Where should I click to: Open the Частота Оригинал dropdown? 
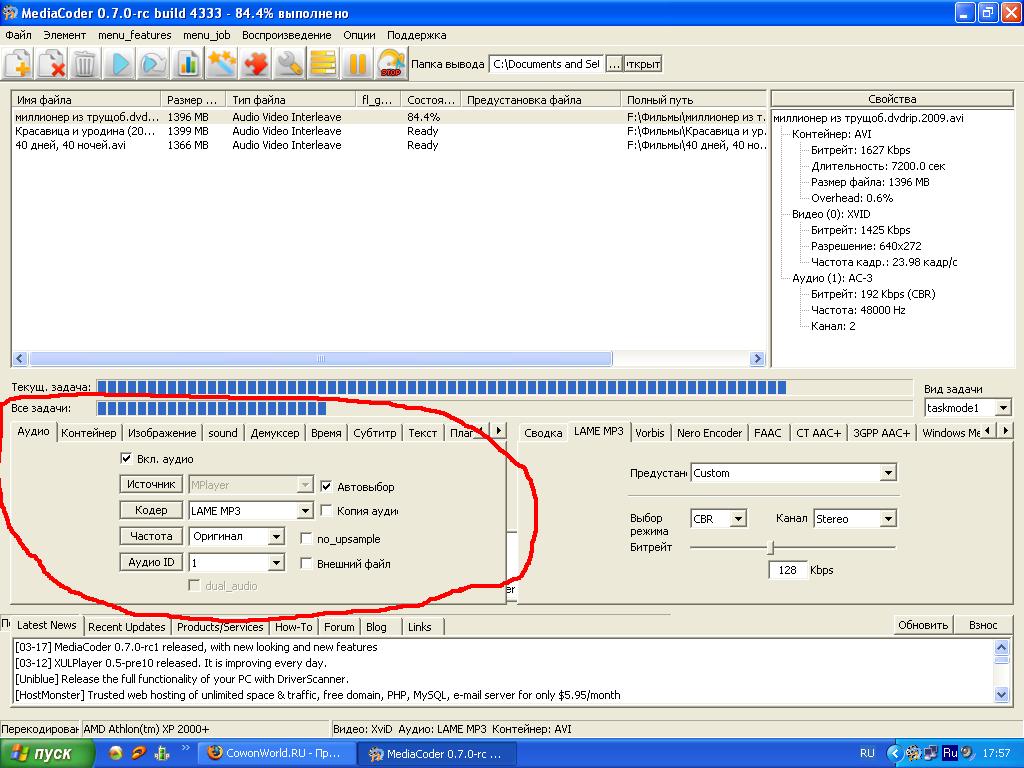click(276, 536)
